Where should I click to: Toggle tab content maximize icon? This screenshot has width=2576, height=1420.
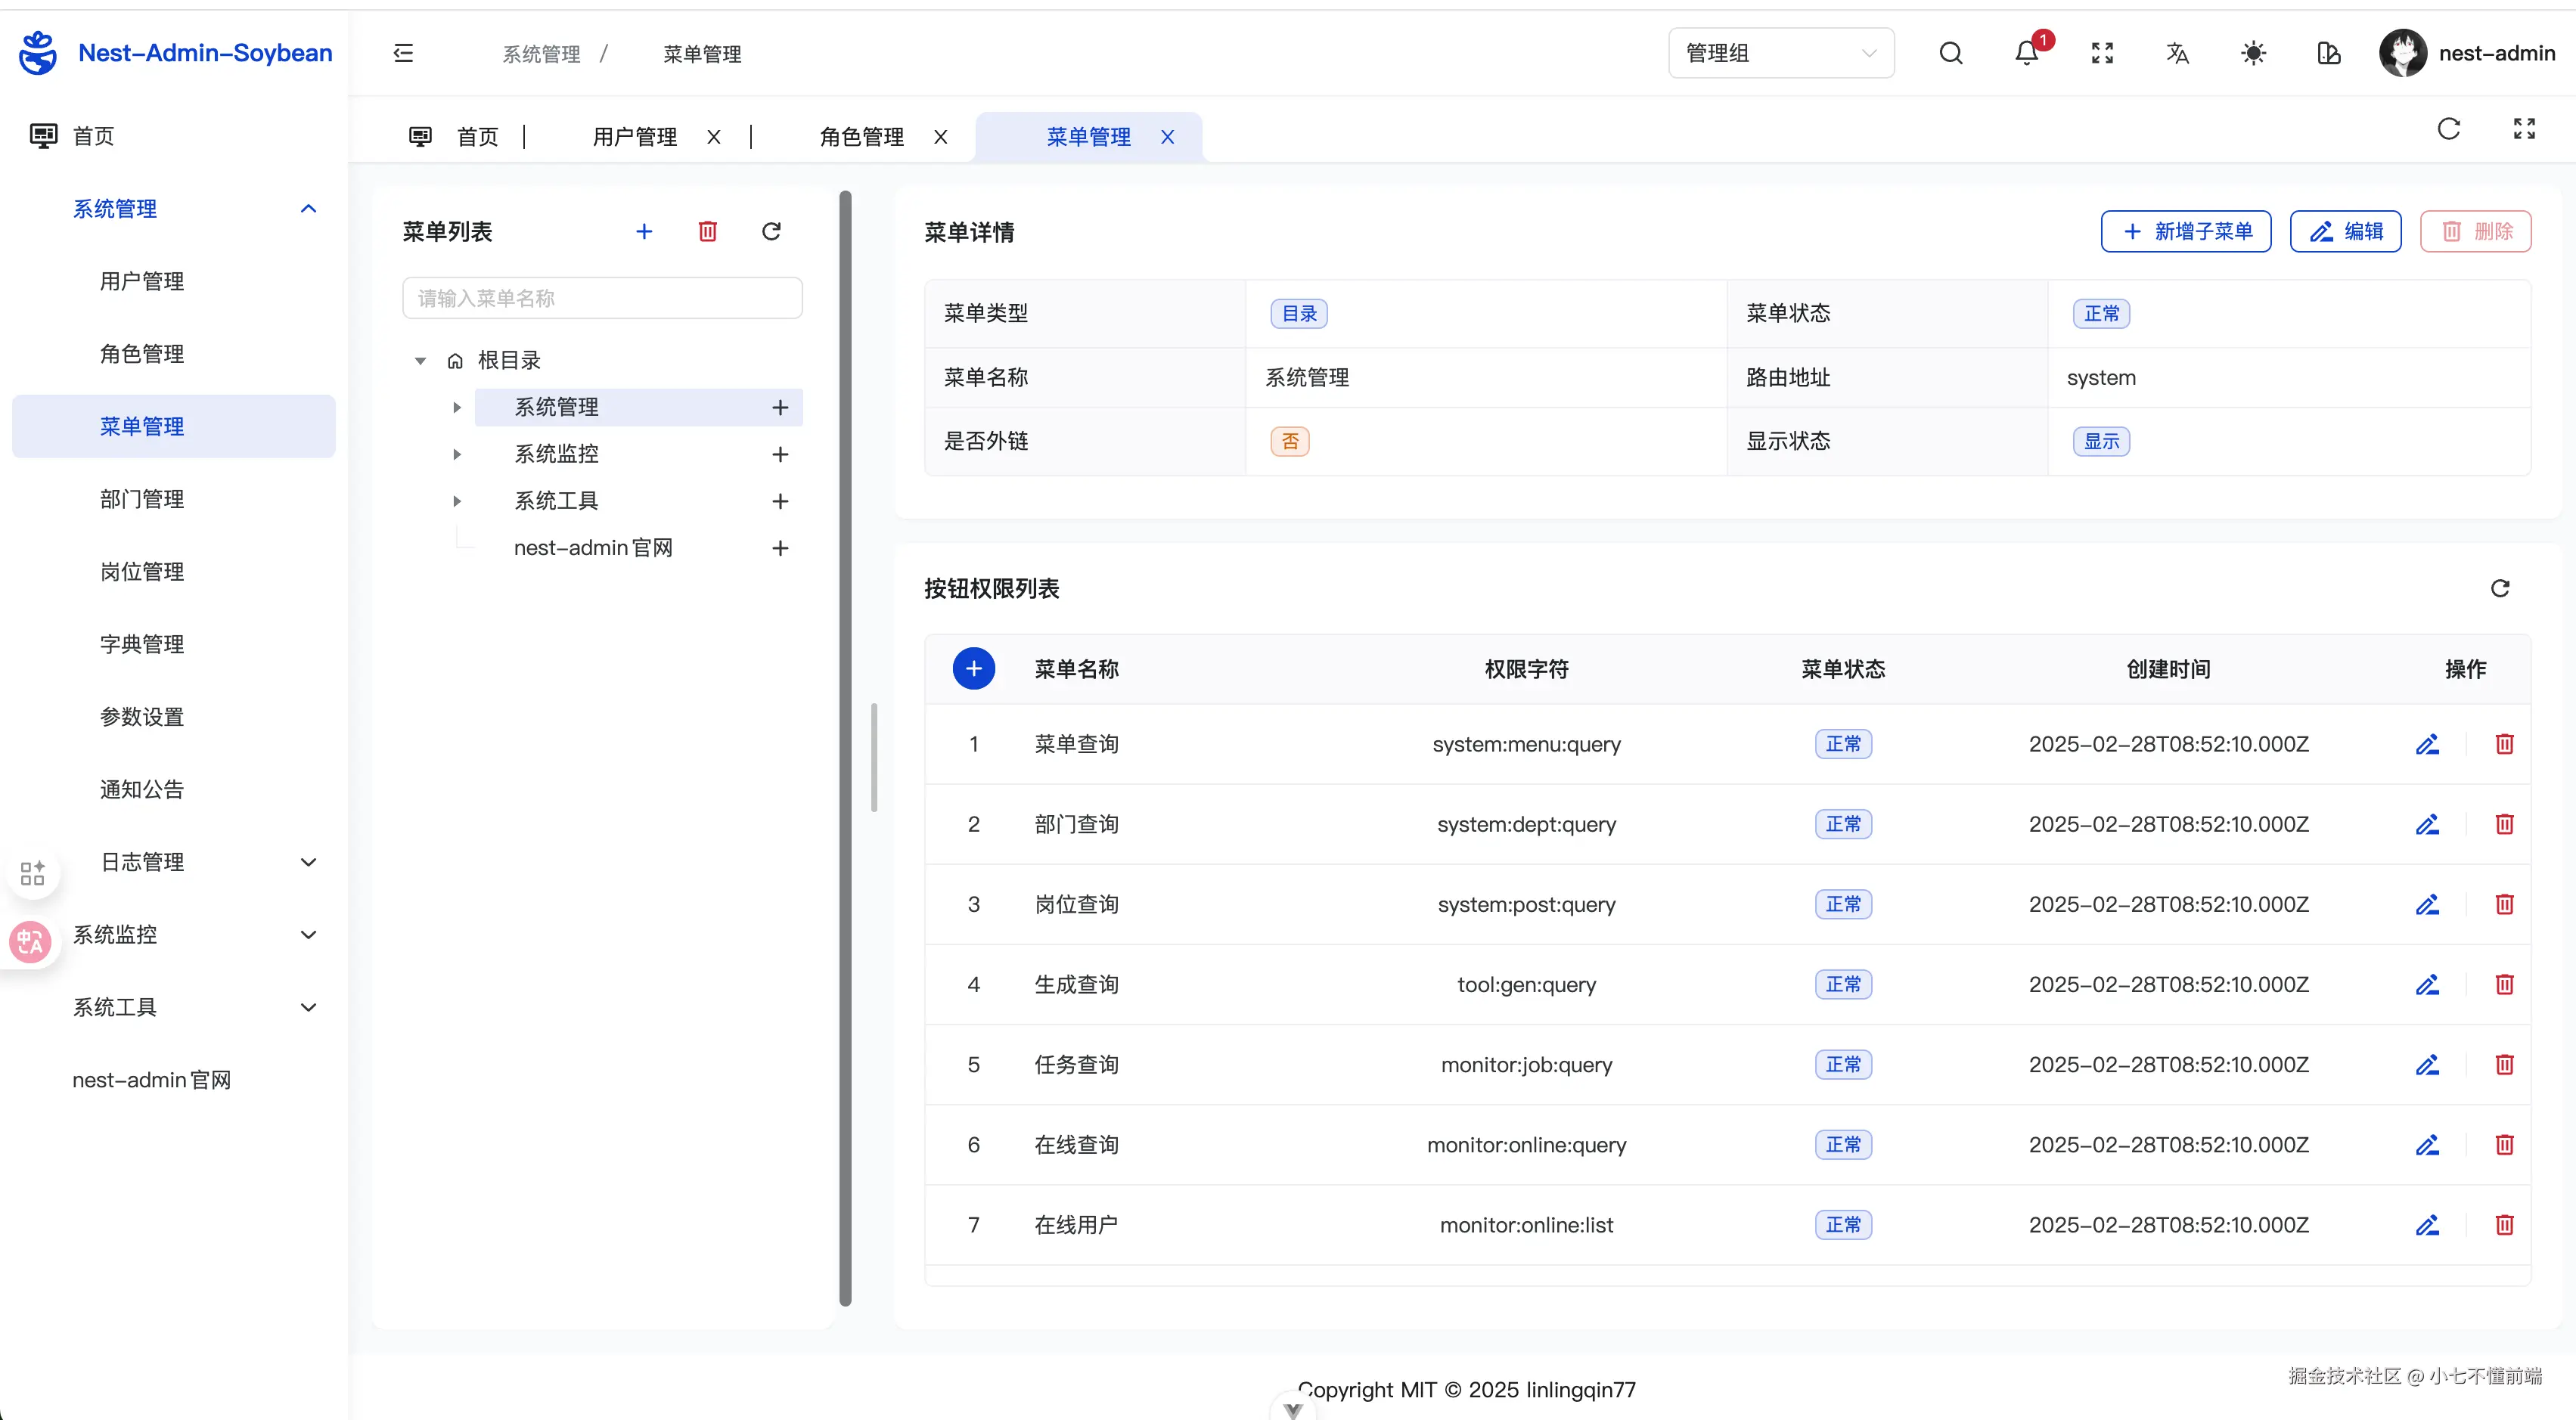point(2524,128)
